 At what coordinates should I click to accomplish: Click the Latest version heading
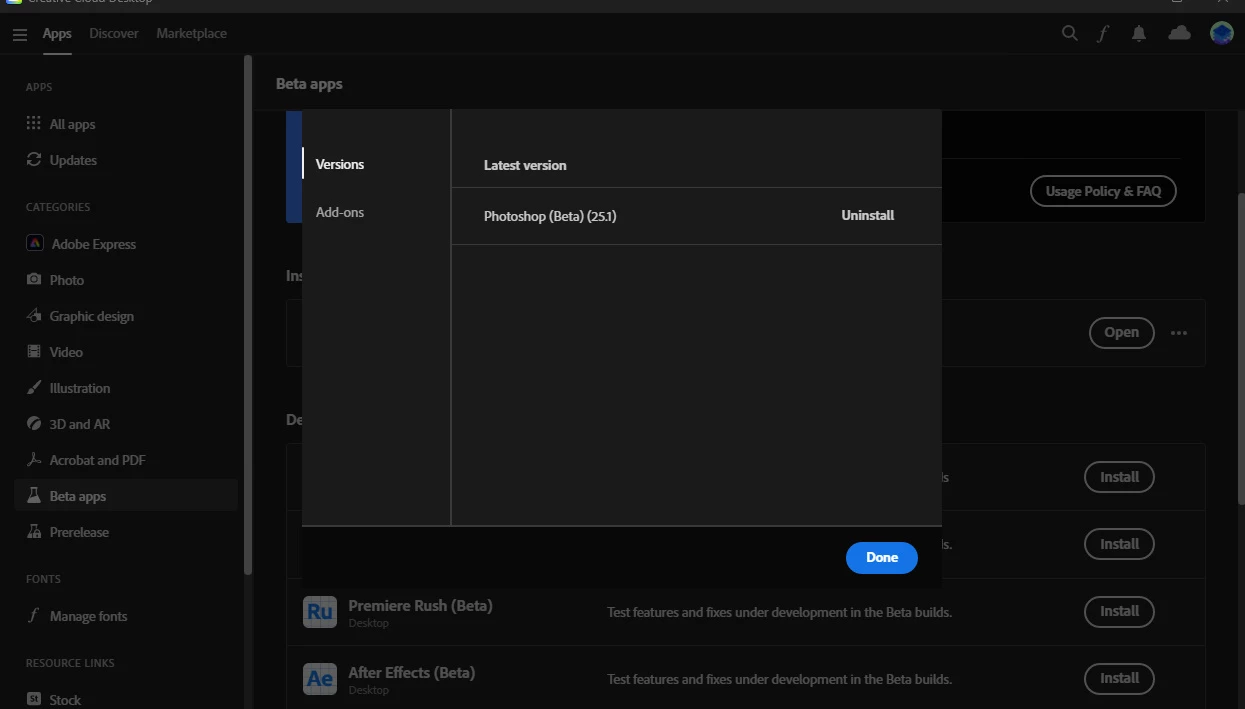pyautogui.click(x=525, y=165)
